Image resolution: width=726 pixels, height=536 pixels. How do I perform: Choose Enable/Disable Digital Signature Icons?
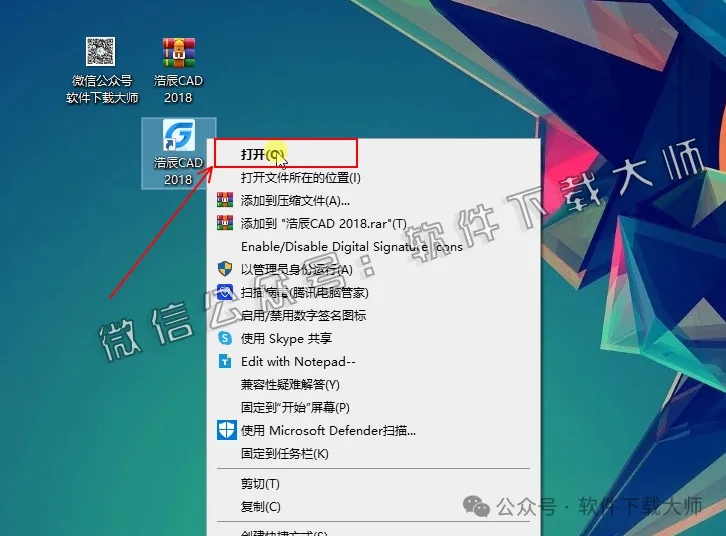click(373, 246)
